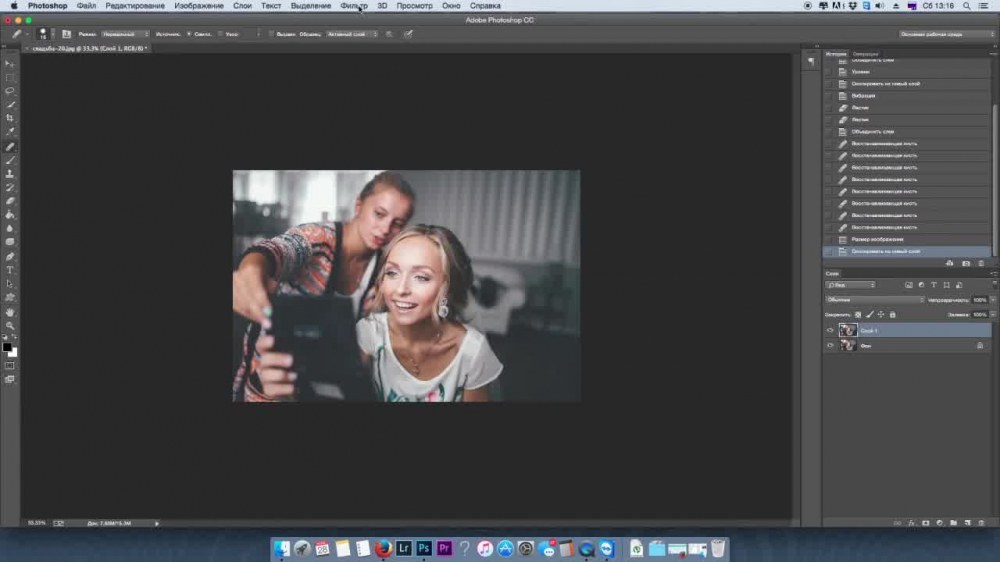Viewport: 1000px width, 562px height.
Task: Click the delete layer trash icon
Action: point(981,522)
